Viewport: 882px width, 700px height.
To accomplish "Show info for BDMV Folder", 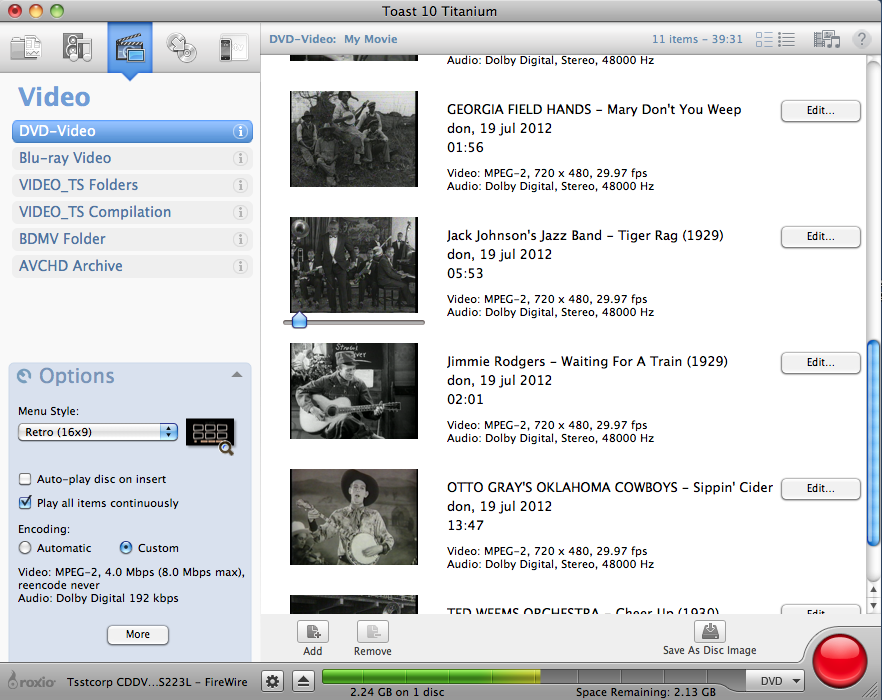I will click(240, 239).
